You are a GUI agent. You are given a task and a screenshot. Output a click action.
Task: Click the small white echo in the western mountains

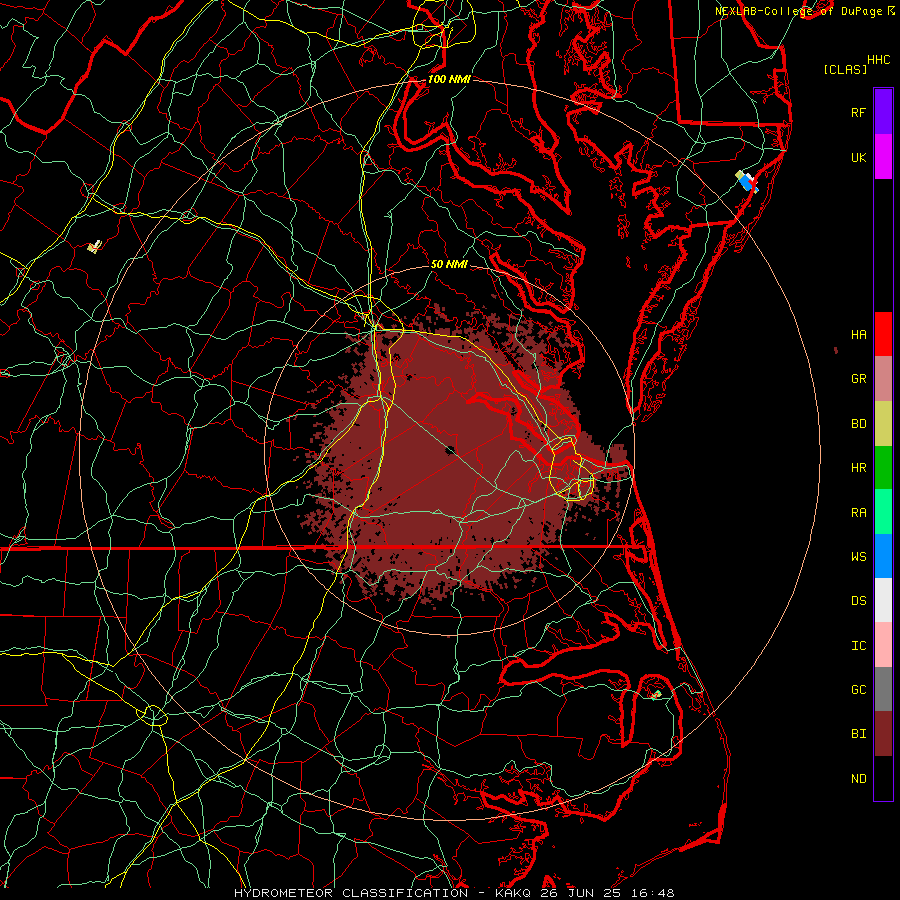(x=94, y=247)
